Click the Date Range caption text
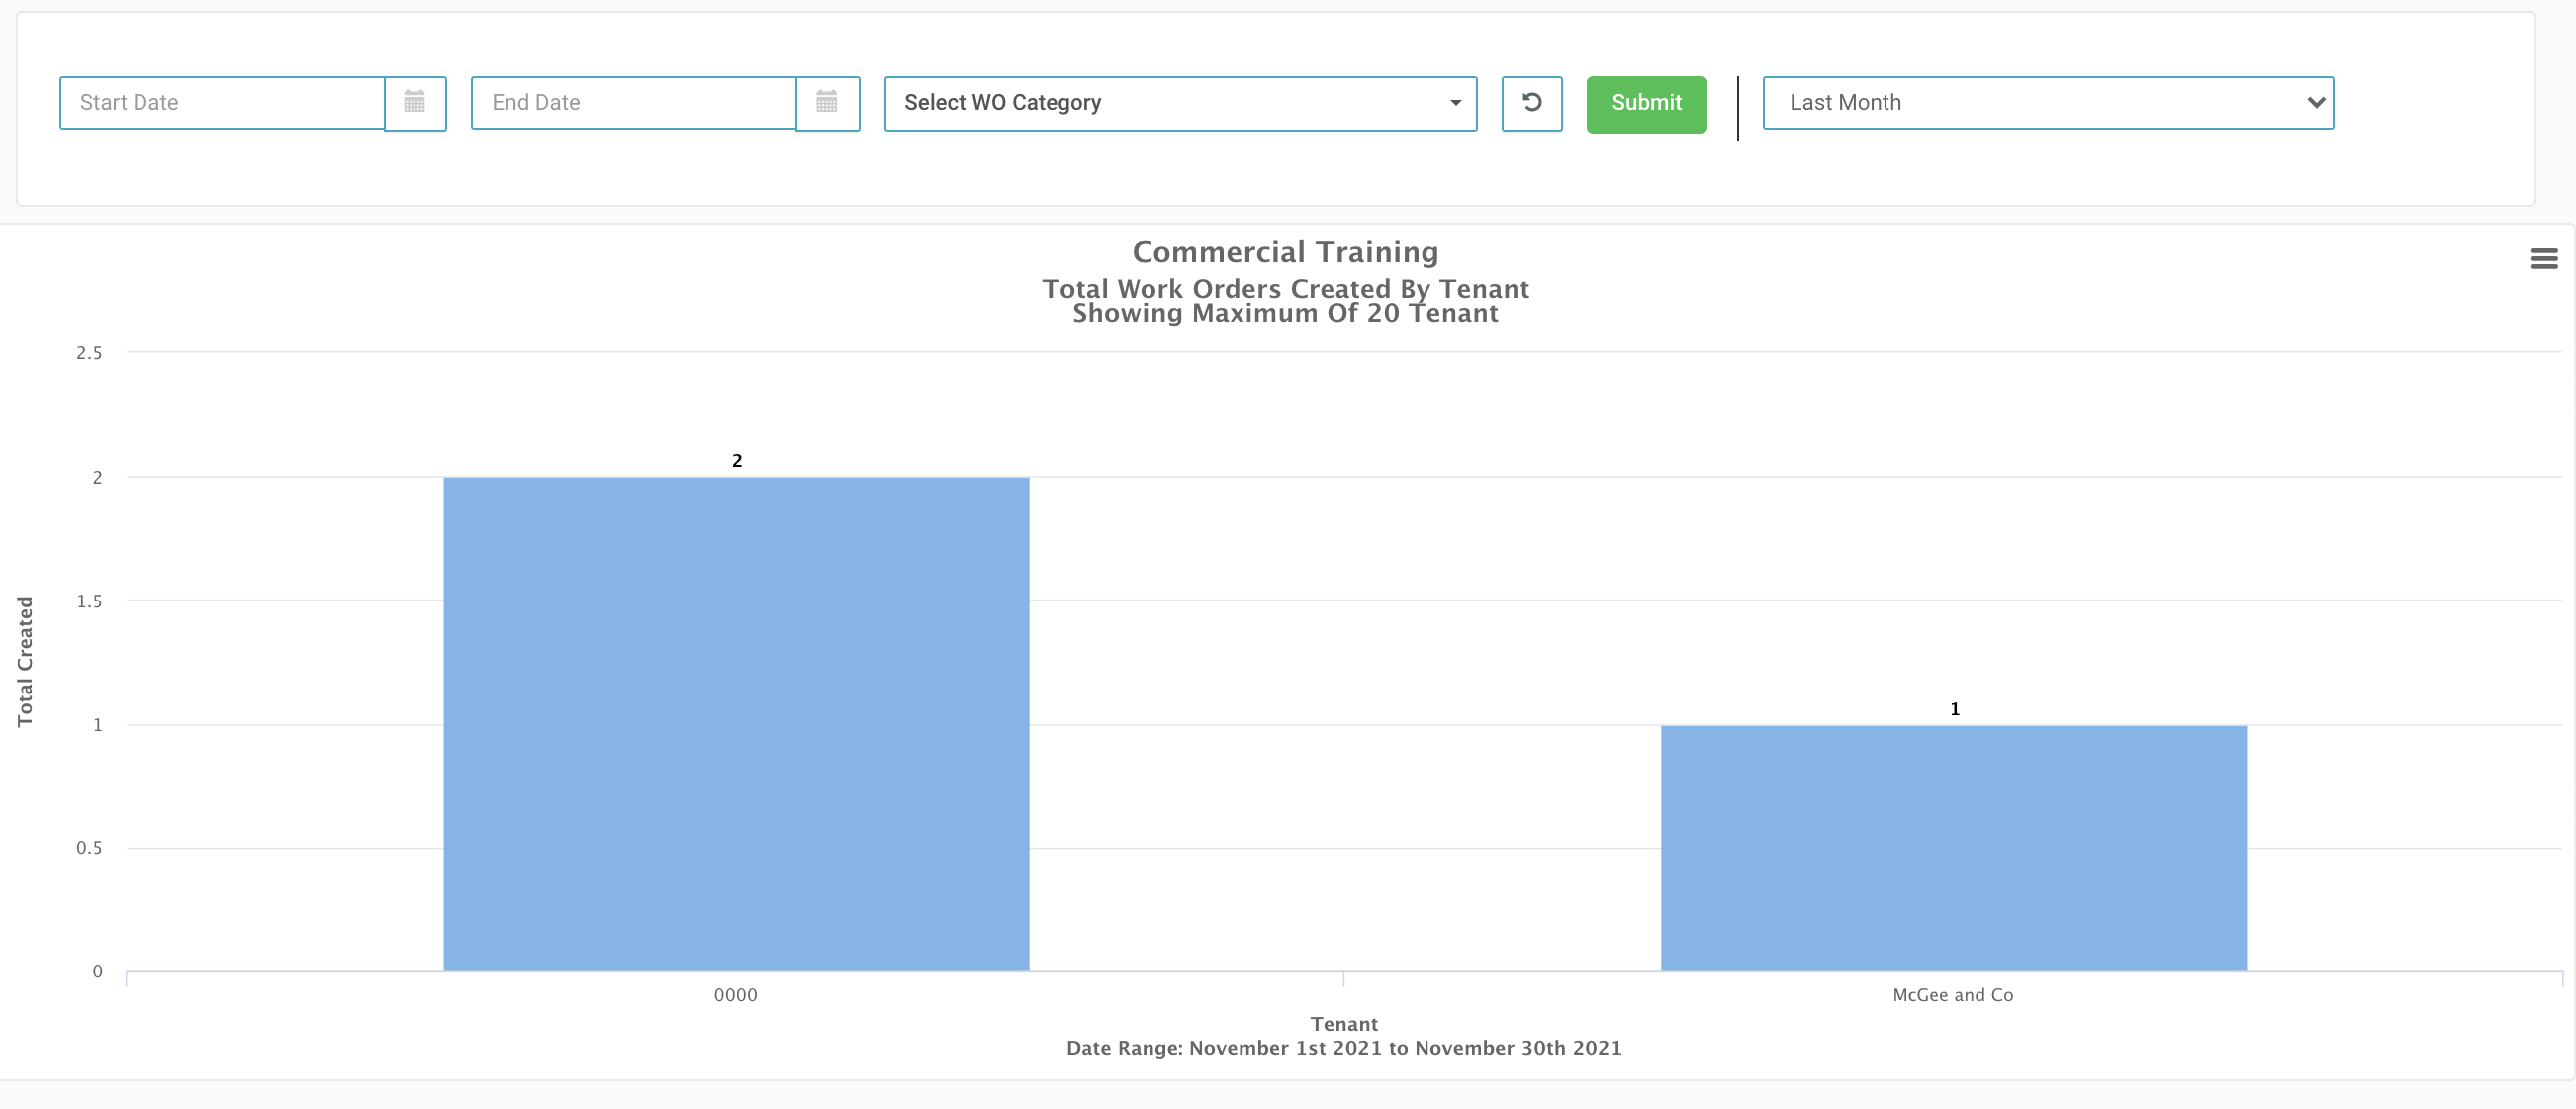The image size is (2576, 1109). click(x=1343, y=1048)
